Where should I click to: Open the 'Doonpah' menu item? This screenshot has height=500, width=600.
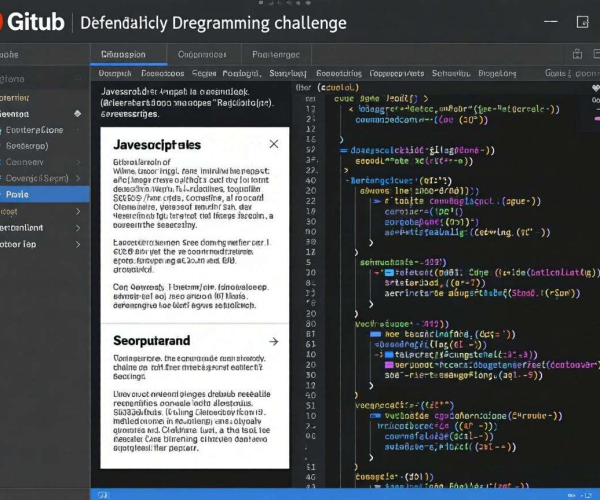[x=115, y=73]
